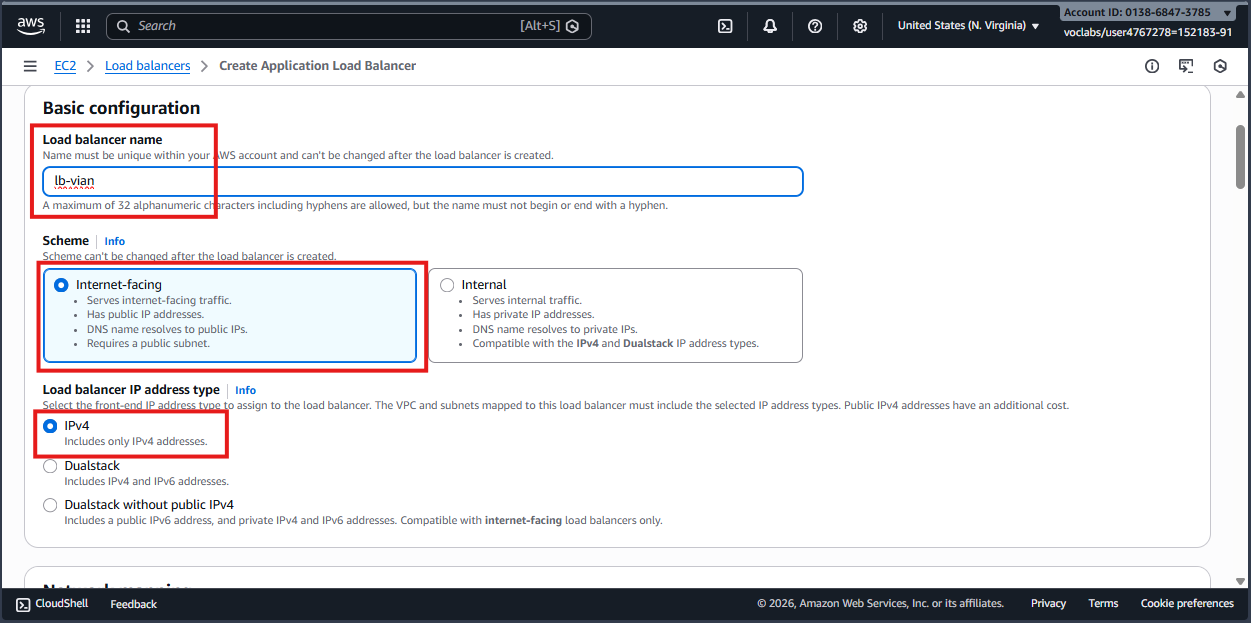Open the settings gear icon
Image resolution: width=1251 pixels, height=623 pixels.
point(860,26)
